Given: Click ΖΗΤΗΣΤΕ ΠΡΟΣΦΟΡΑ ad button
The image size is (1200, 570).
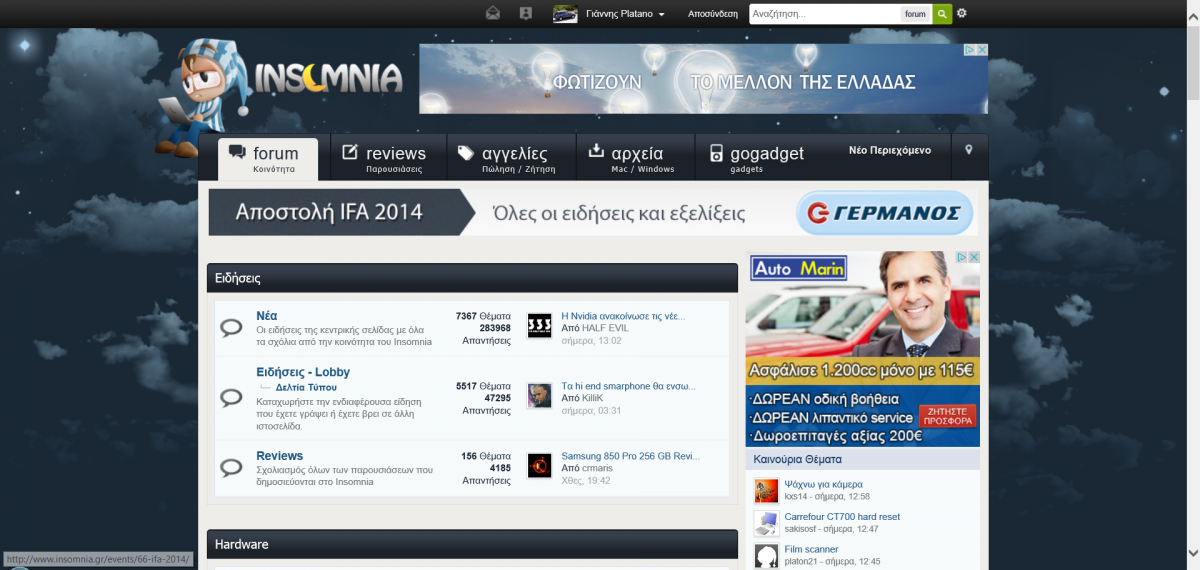Looking at the screenshot, I should [948, 416].
